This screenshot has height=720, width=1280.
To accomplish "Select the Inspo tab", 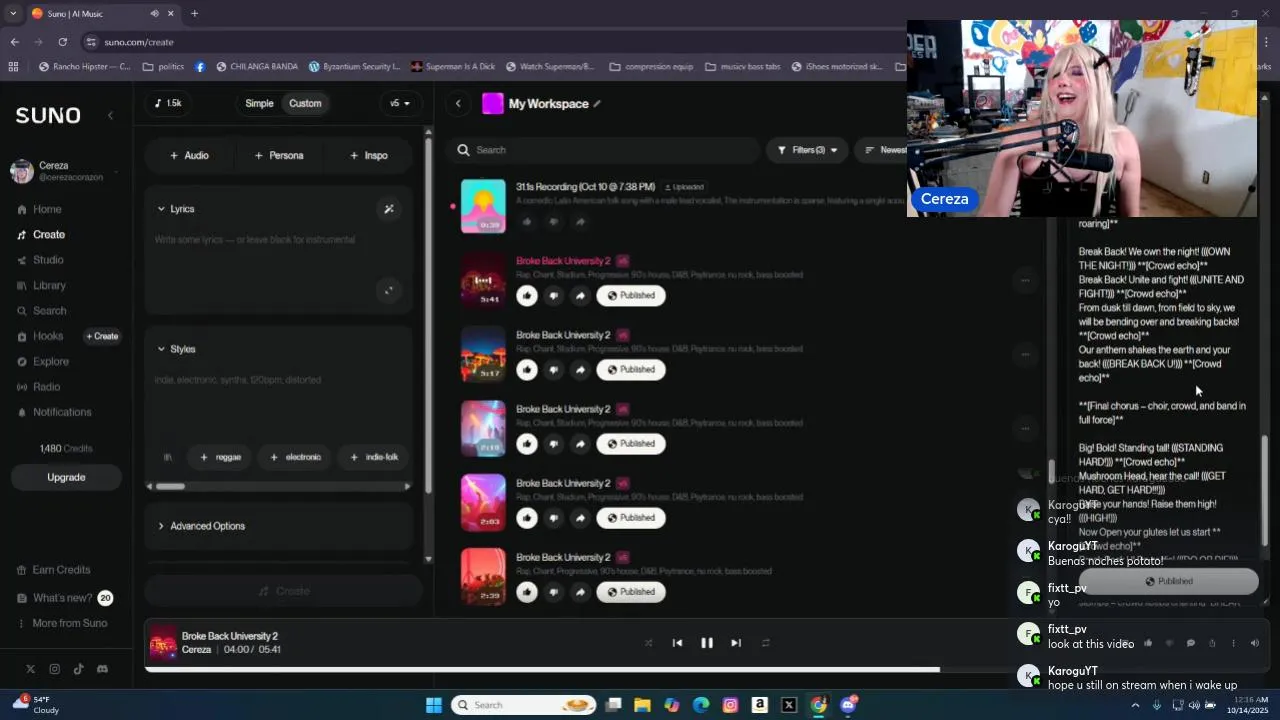I will point(369,155).
